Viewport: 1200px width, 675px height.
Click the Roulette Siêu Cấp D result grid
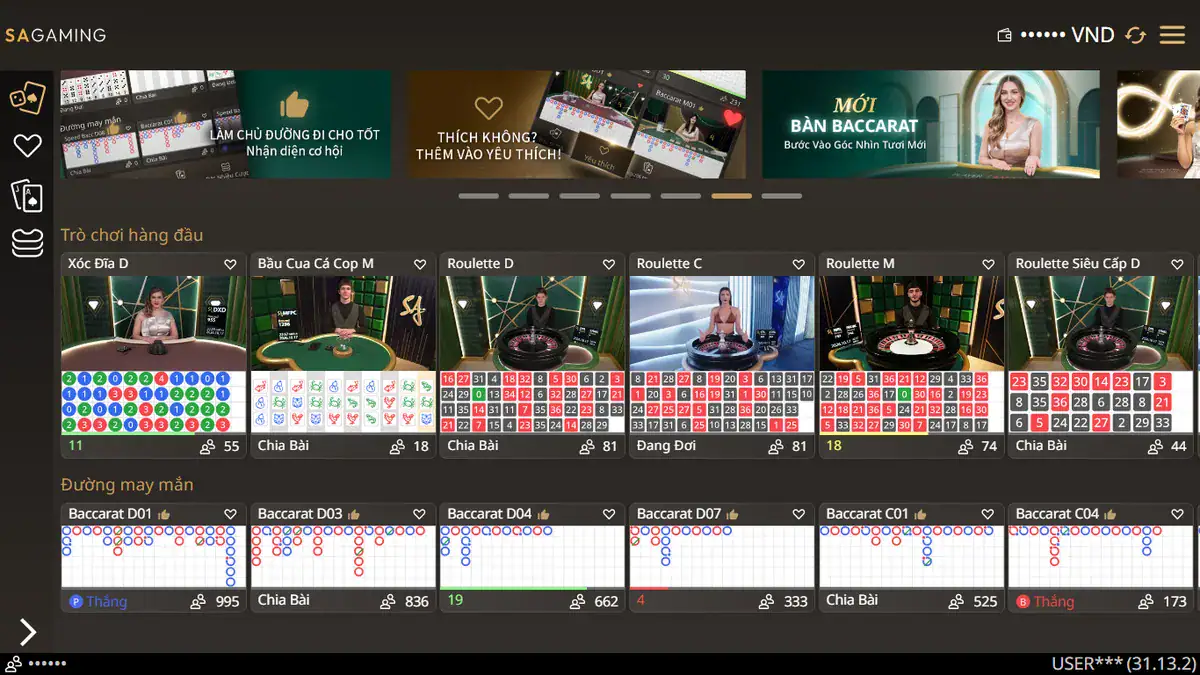(x=1101, y=402)
